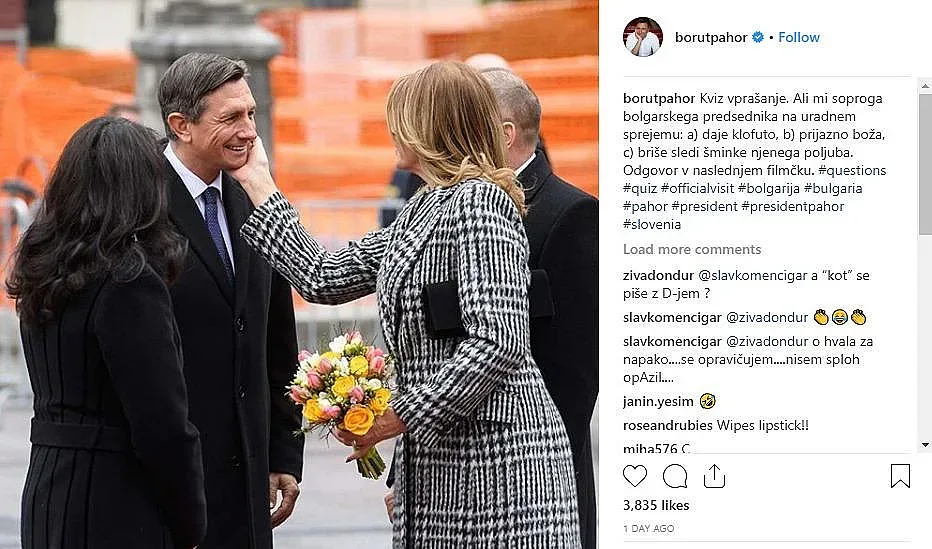View the 3,835 likes list
Viewport: 932px width, 549px height.
click(x=656, y=505)
